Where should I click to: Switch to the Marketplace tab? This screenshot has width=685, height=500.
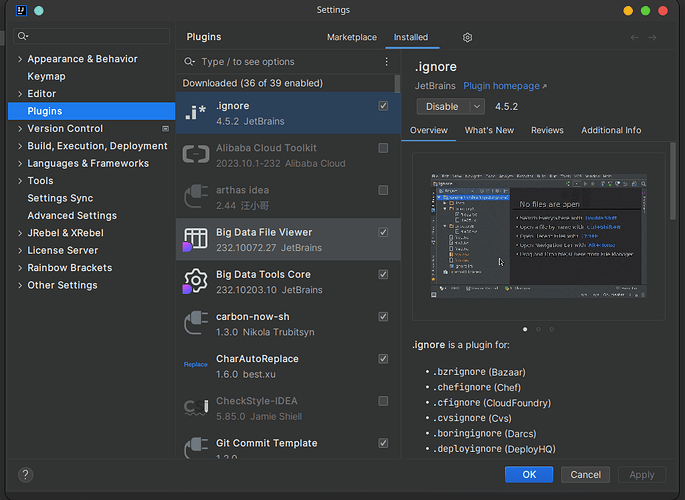(352, 38)
